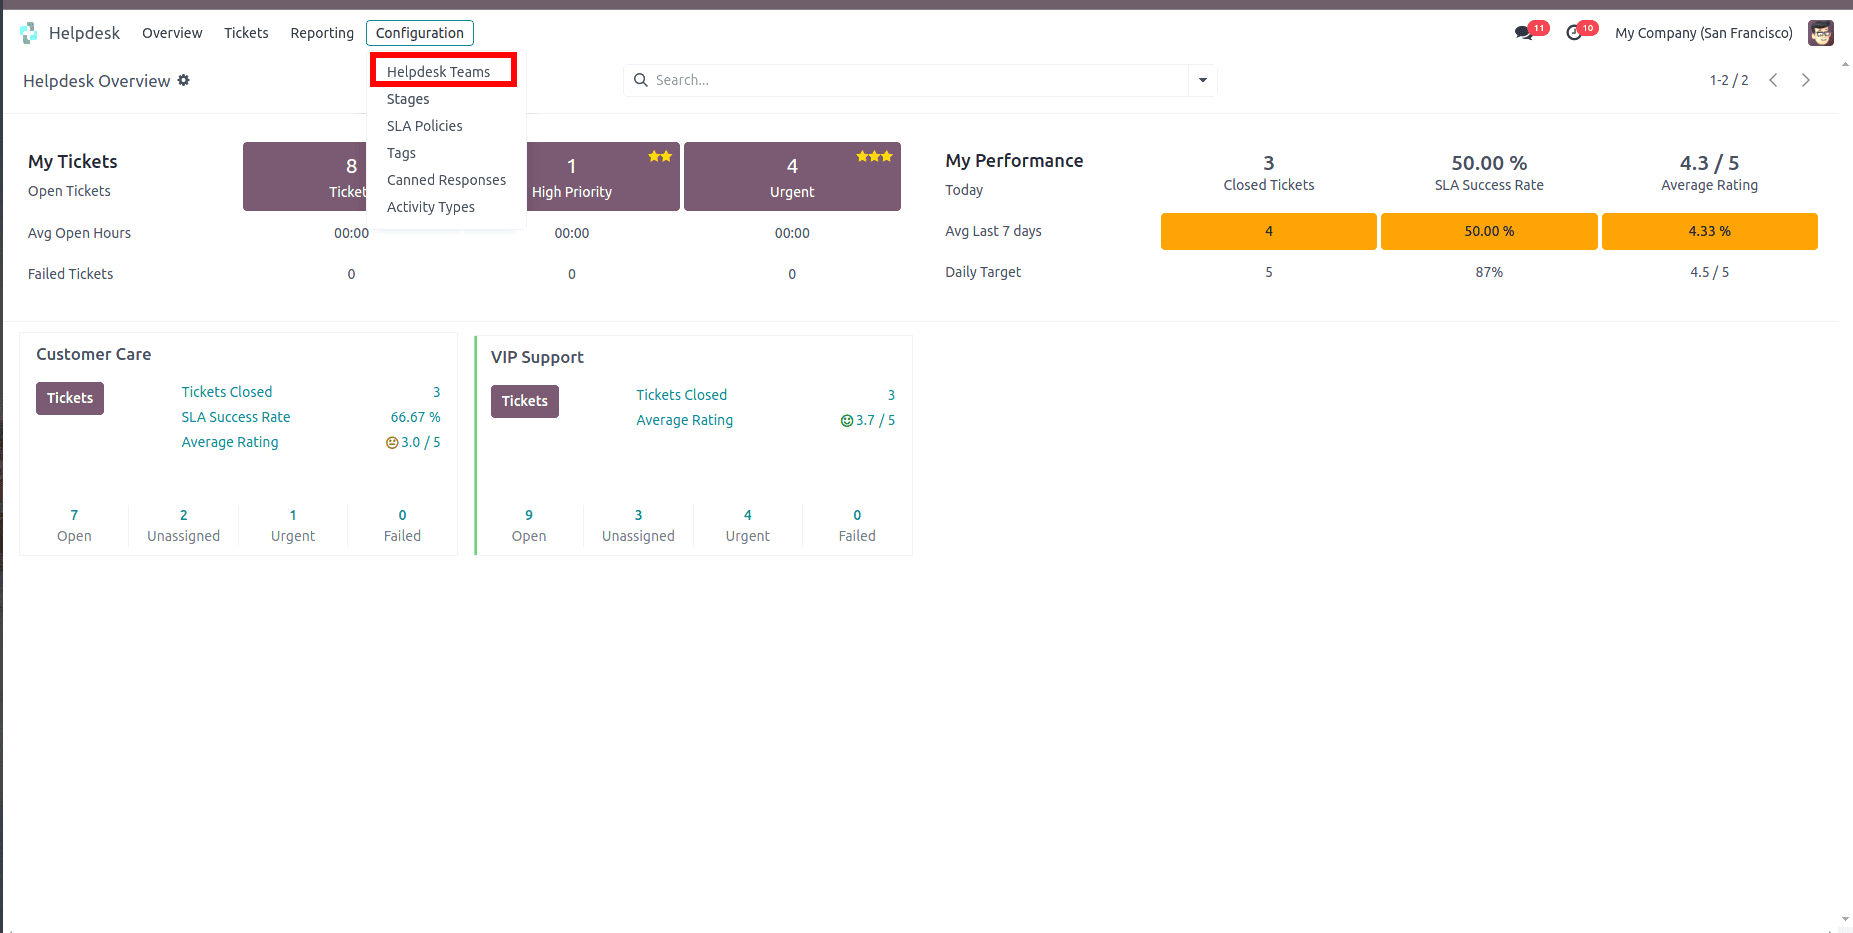
Task: Go to previous page with left arrow
Action: [x=1773, y=80]
